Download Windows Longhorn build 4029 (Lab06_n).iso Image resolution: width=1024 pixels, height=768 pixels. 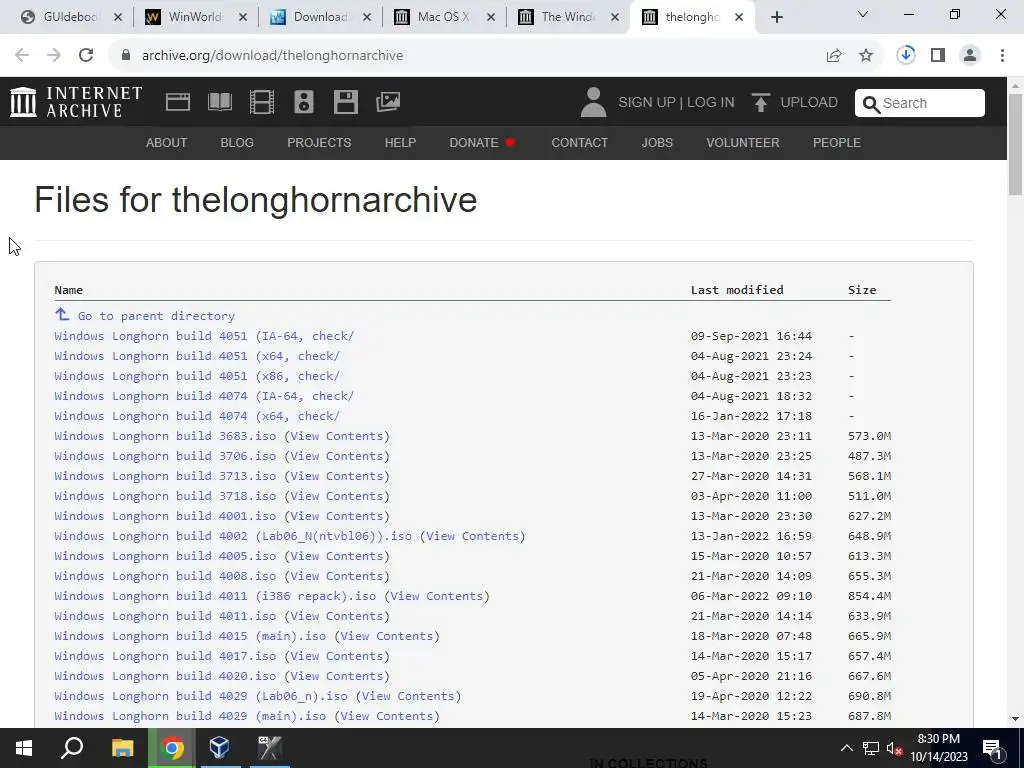click(x=201, y=696)
